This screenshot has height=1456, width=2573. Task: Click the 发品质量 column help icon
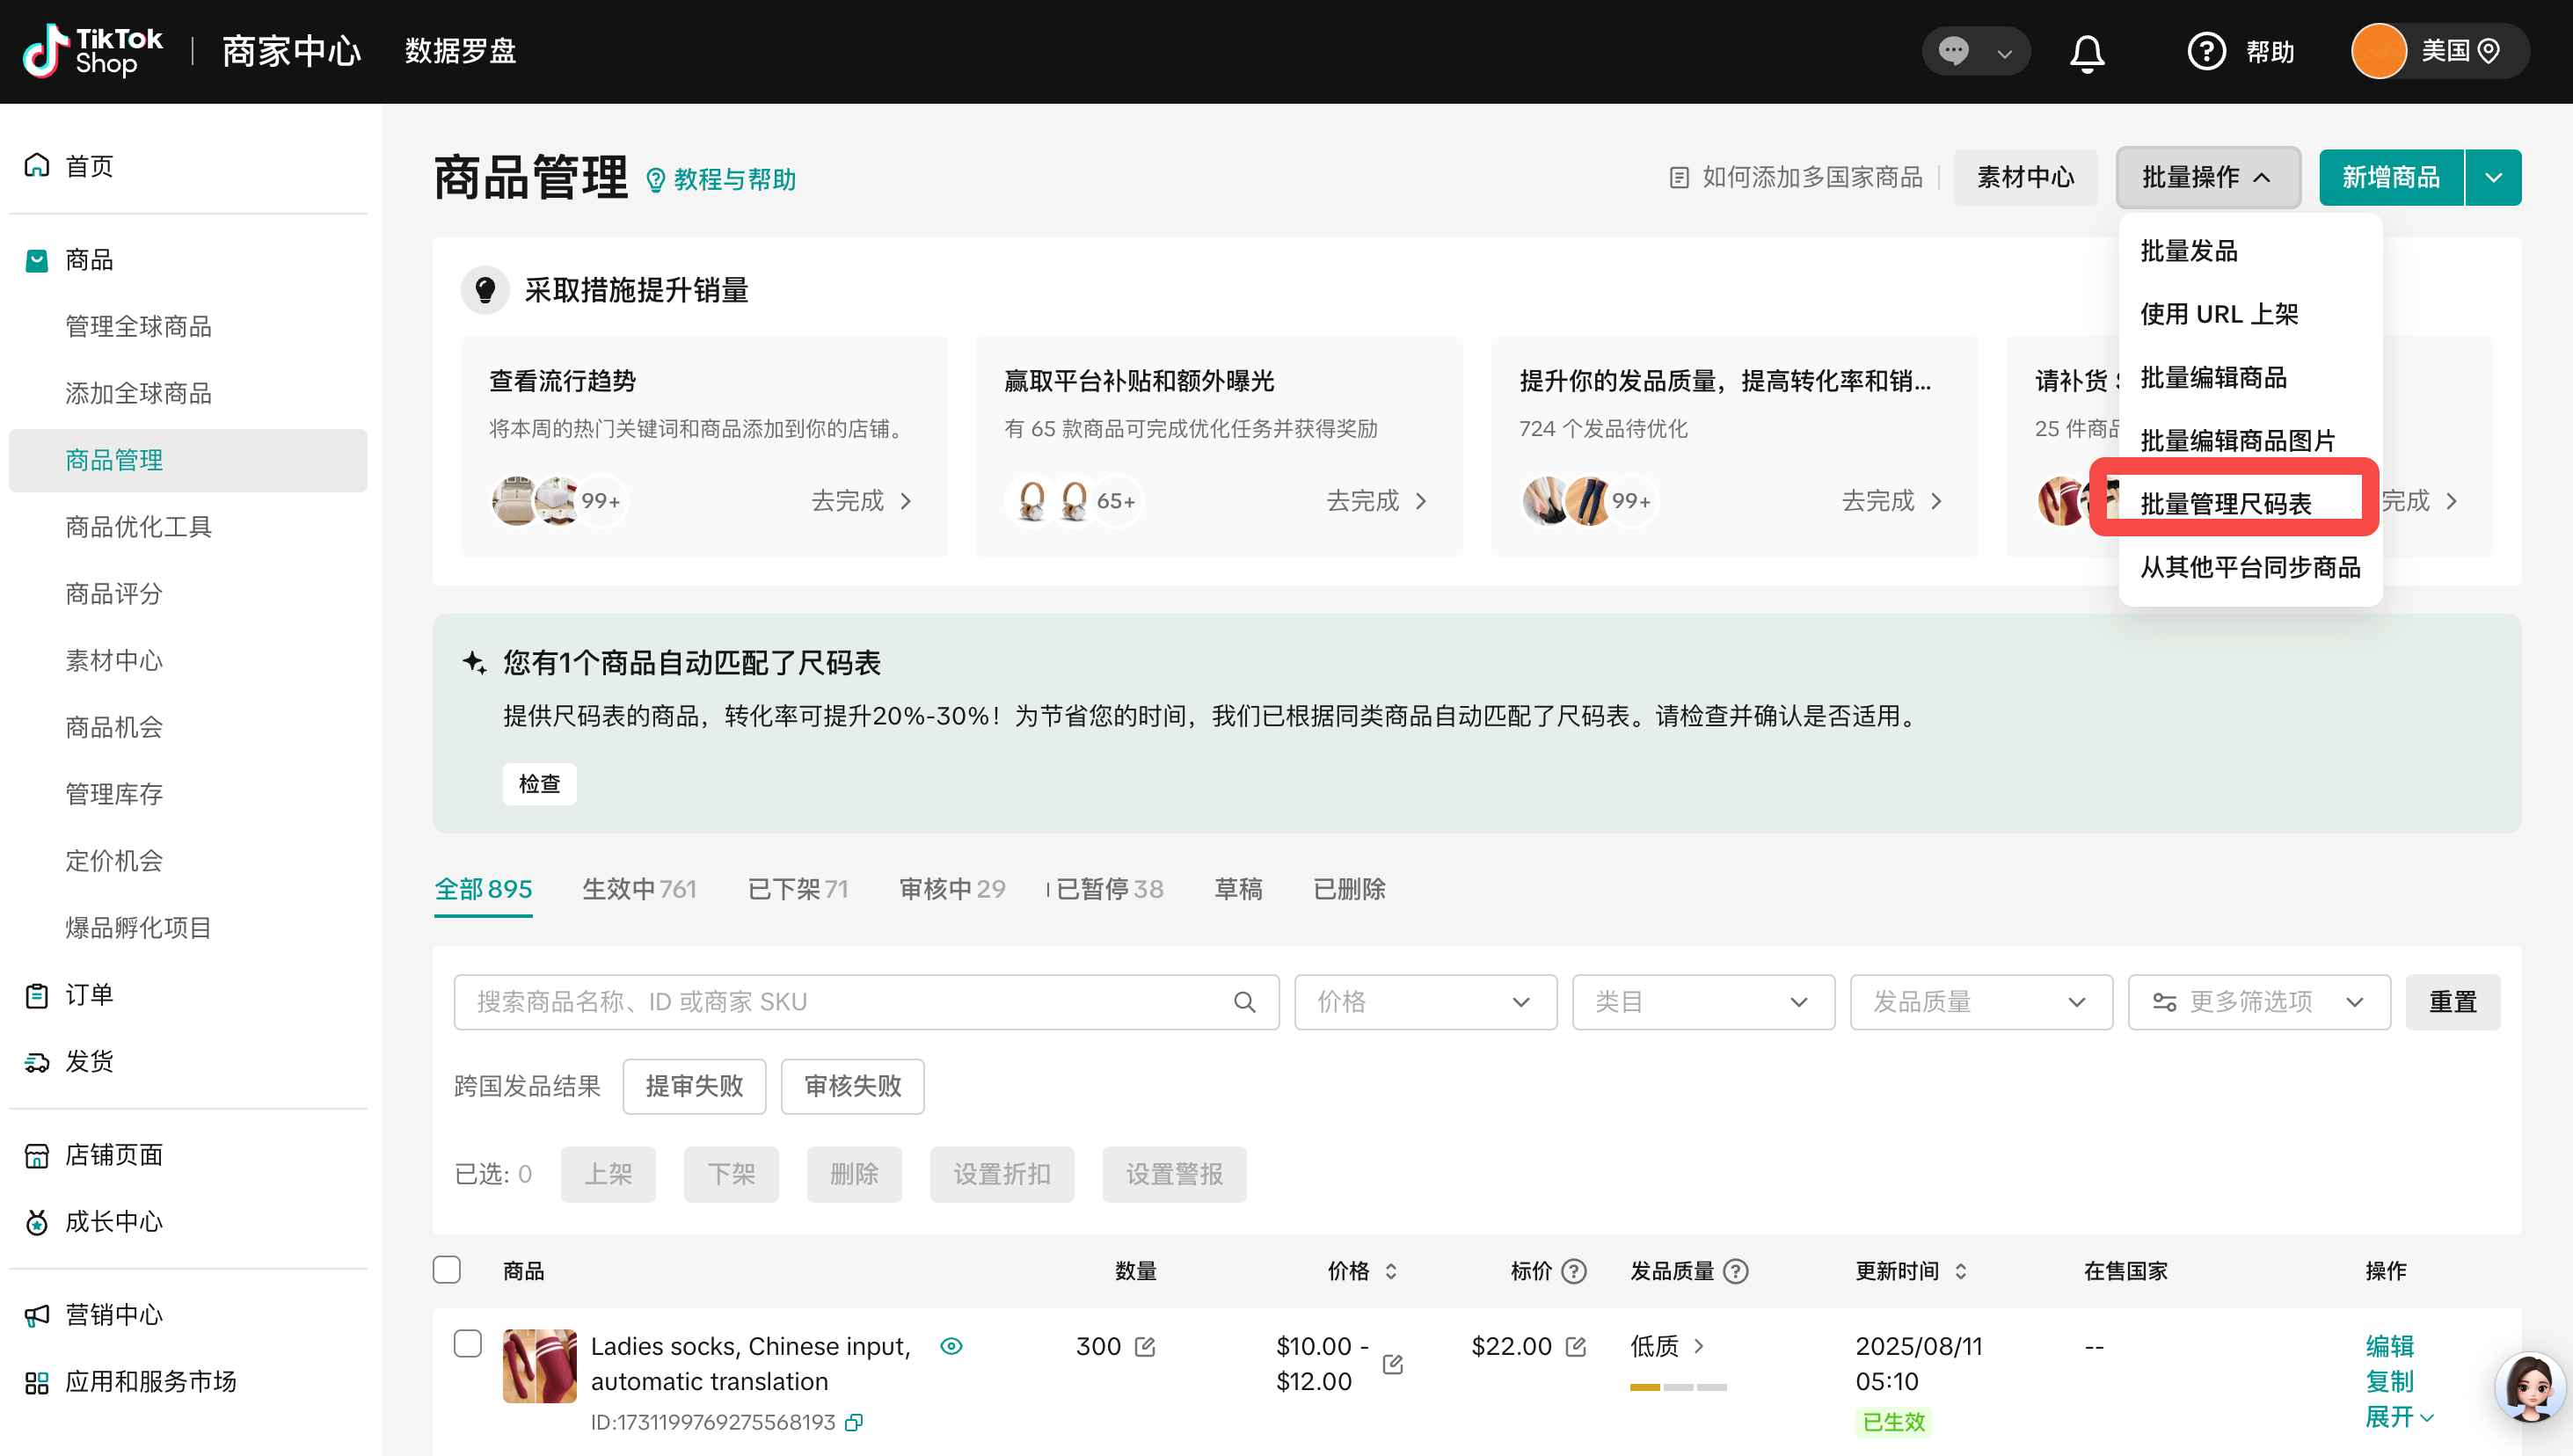tap(1737, 1271)
